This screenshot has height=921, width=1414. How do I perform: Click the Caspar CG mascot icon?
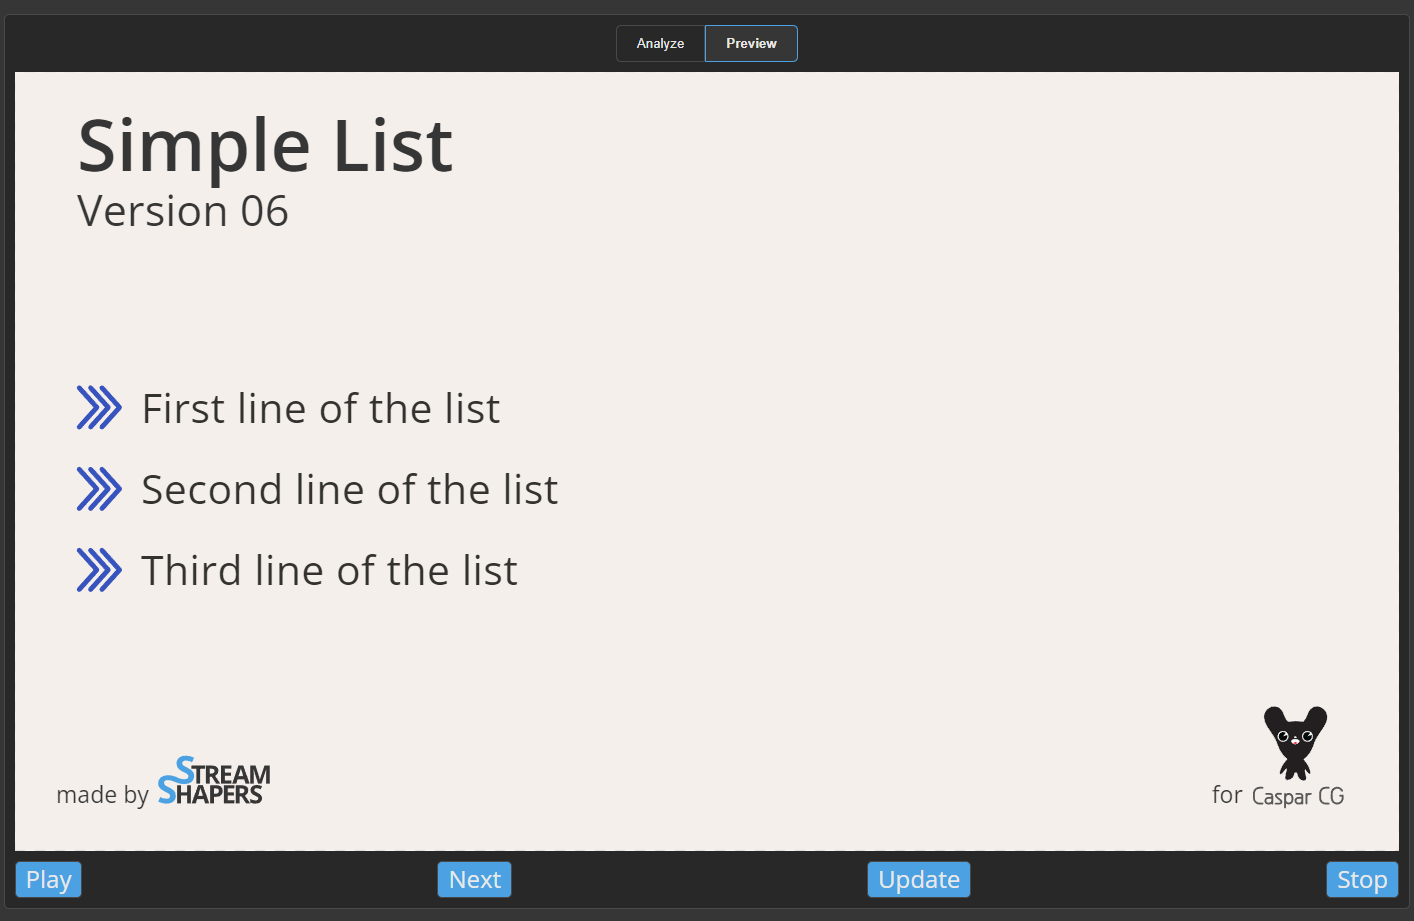tap(1295, 743)
